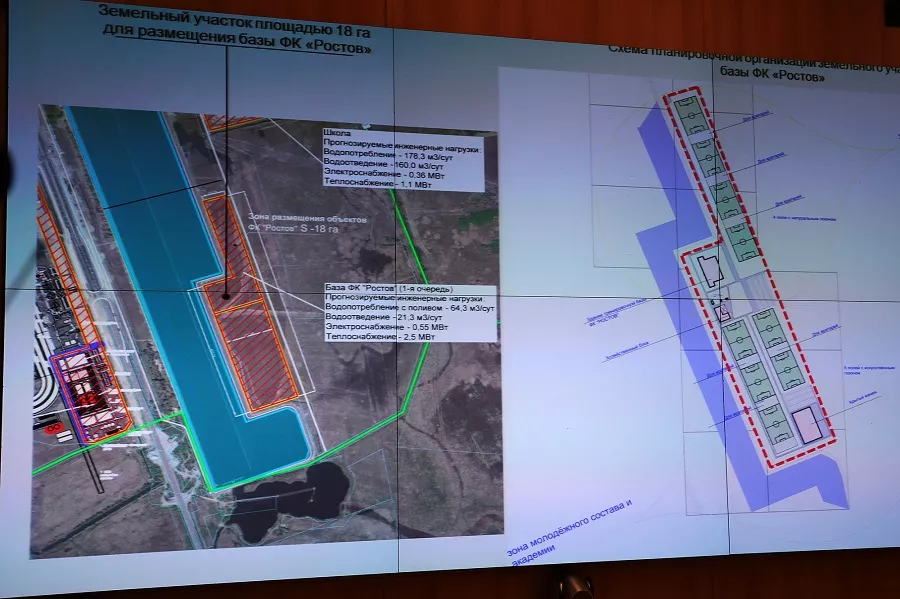
Task: Click the black marker dot in hatched zone
Action: (x=228, y=296)
